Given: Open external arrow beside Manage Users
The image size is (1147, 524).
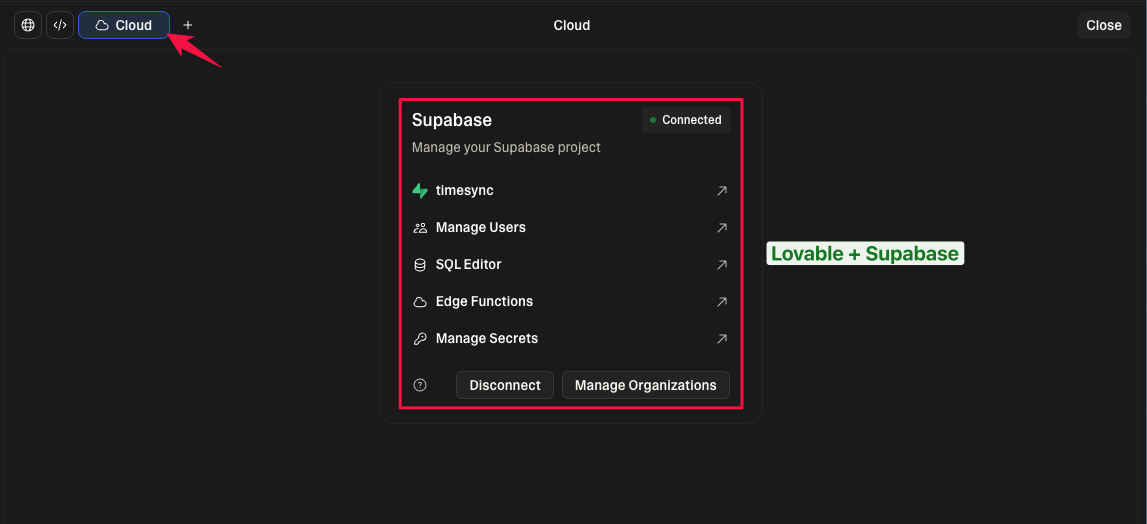Looking at the screenshot, I should 722,227.
